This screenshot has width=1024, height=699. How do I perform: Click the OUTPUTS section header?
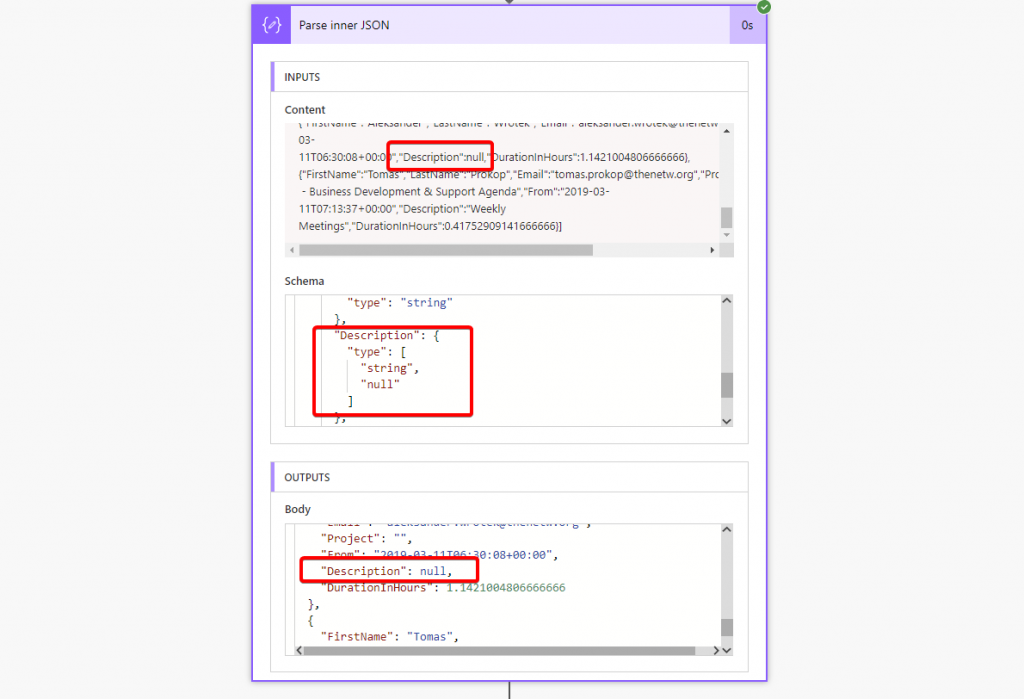[x=509, y=478]
